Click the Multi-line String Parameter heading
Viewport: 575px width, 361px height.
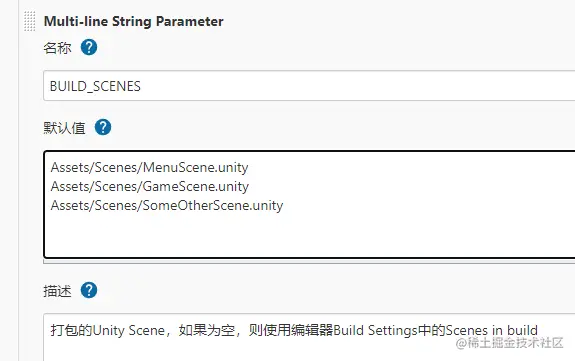pyautogui.click(x=133, y=21)
